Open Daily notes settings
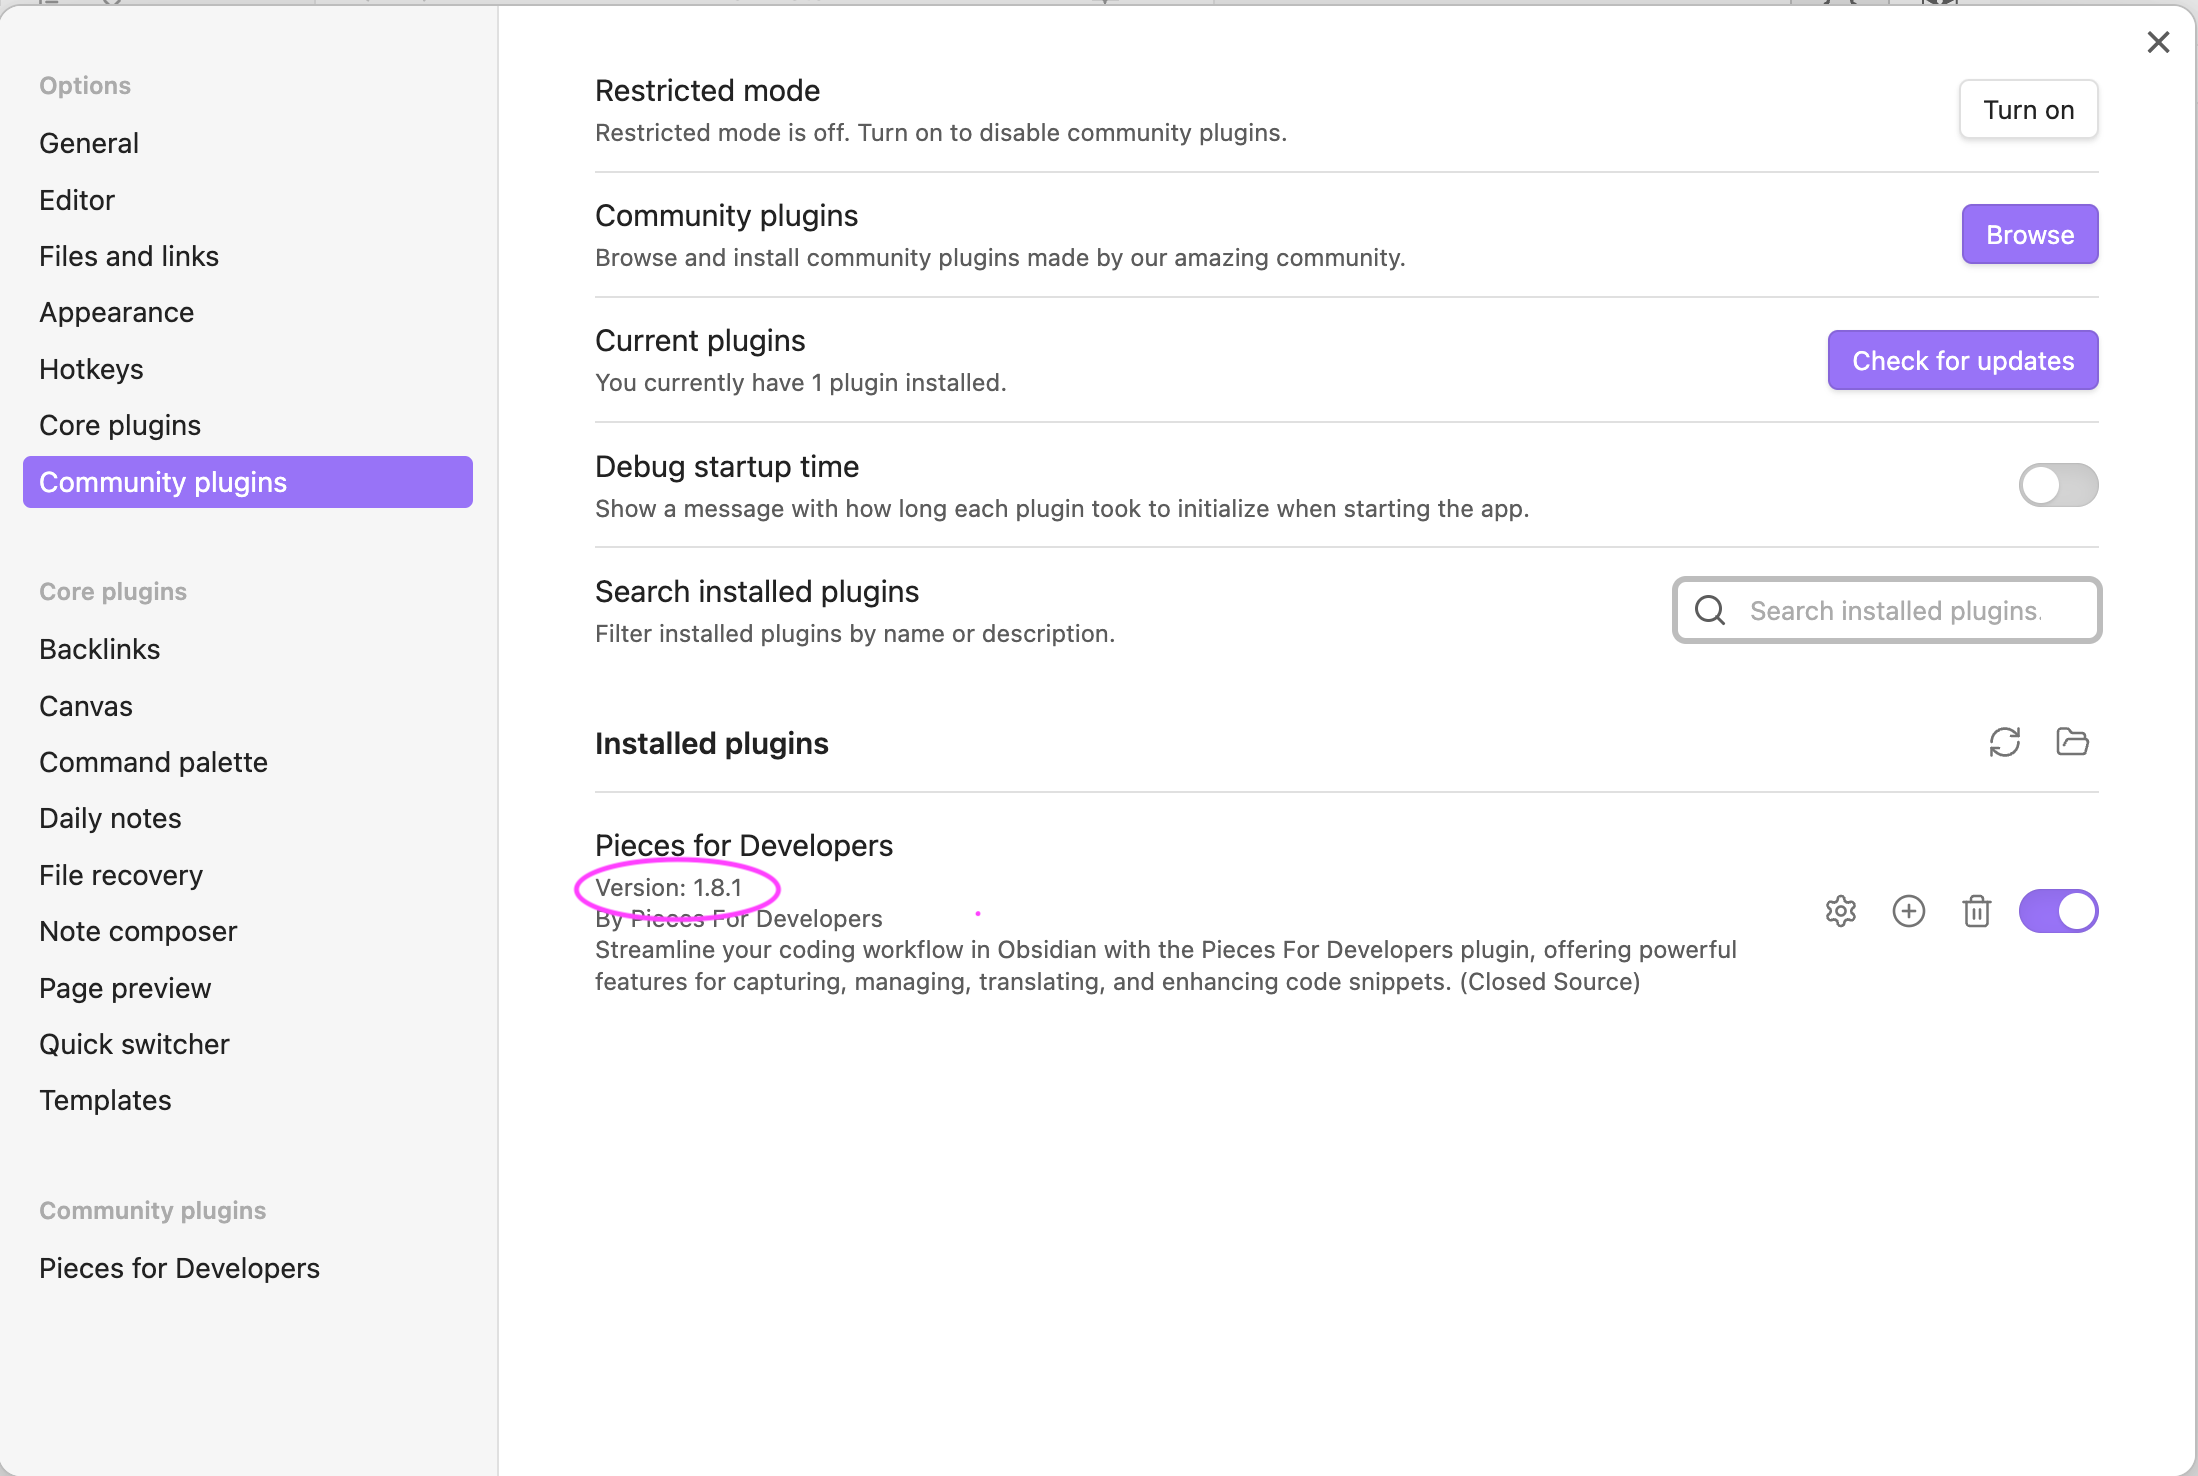Screen dimensions: 2198x1476 tap(110, 817)
